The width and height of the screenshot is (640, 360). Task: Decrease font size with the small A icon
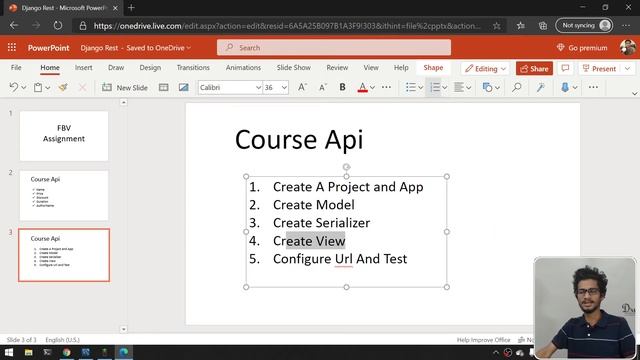click(x=322, y=87)
